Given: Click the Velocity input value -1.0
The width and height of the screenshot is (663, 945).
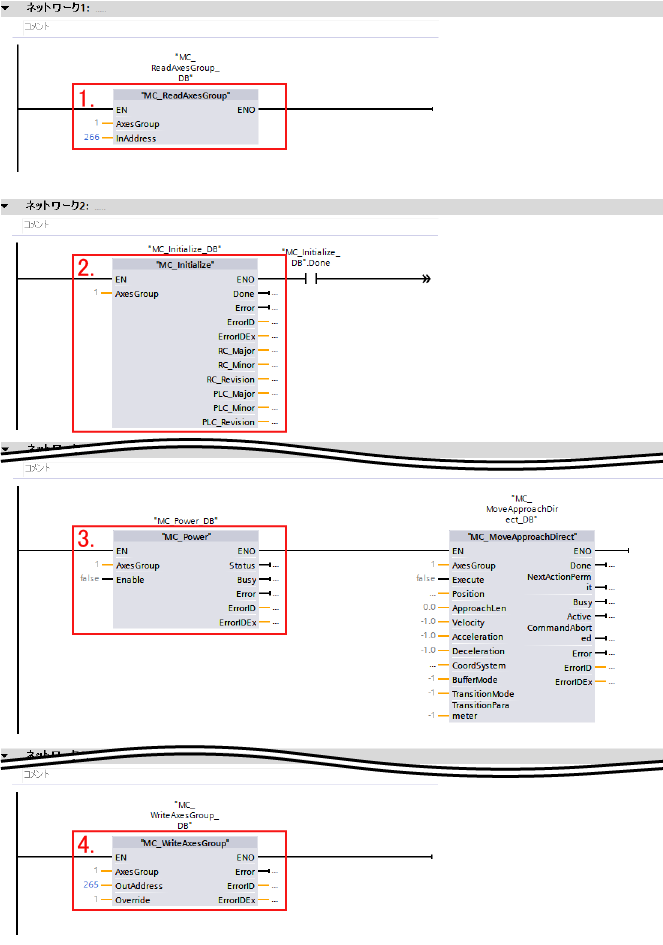Looking at the screenshot, I should [x=427, y=622].
